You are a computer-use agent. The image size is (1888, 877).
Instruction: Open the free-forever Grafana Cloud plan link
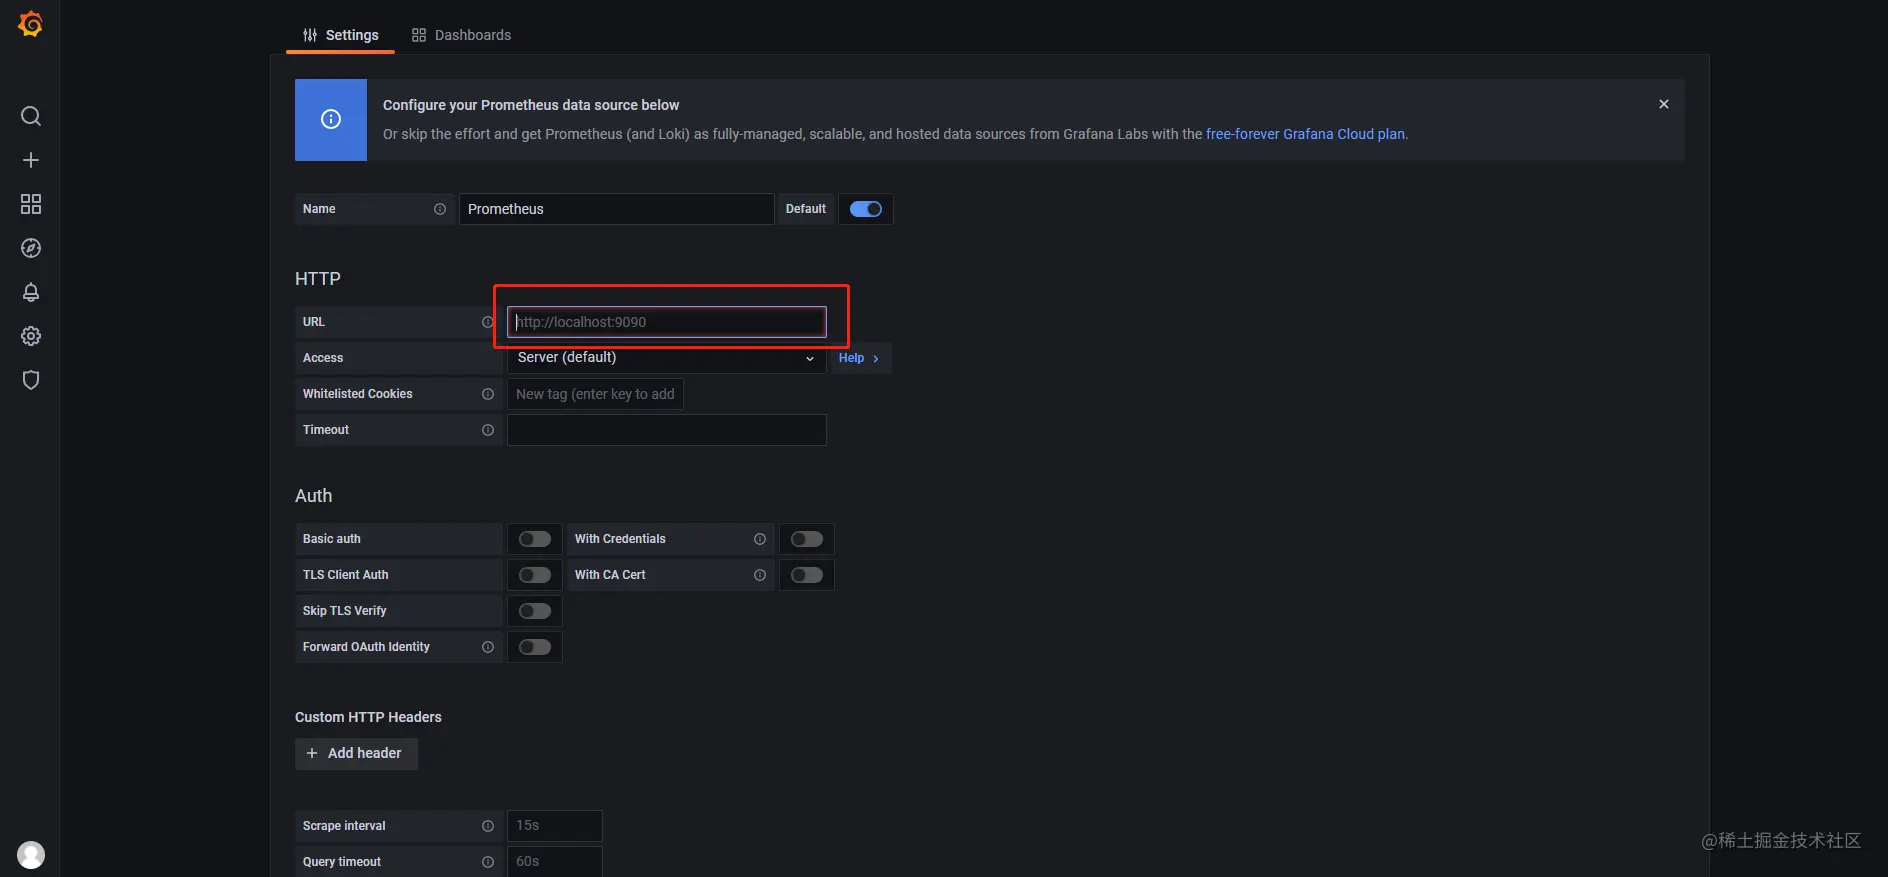[x=1305, y=134]
